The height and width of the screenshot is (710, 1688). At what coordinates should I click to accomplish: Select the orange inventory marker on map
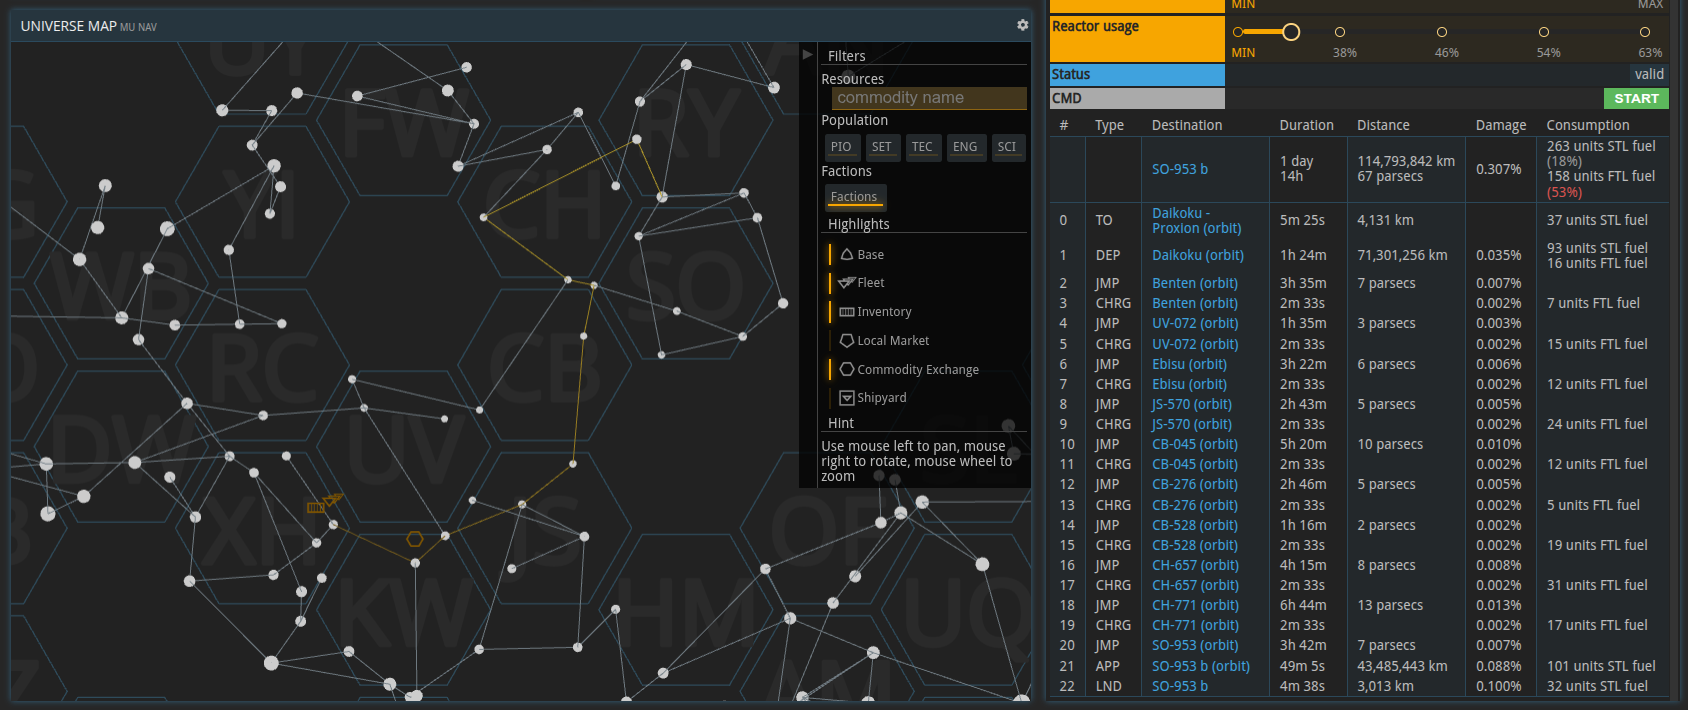(315, 508)
